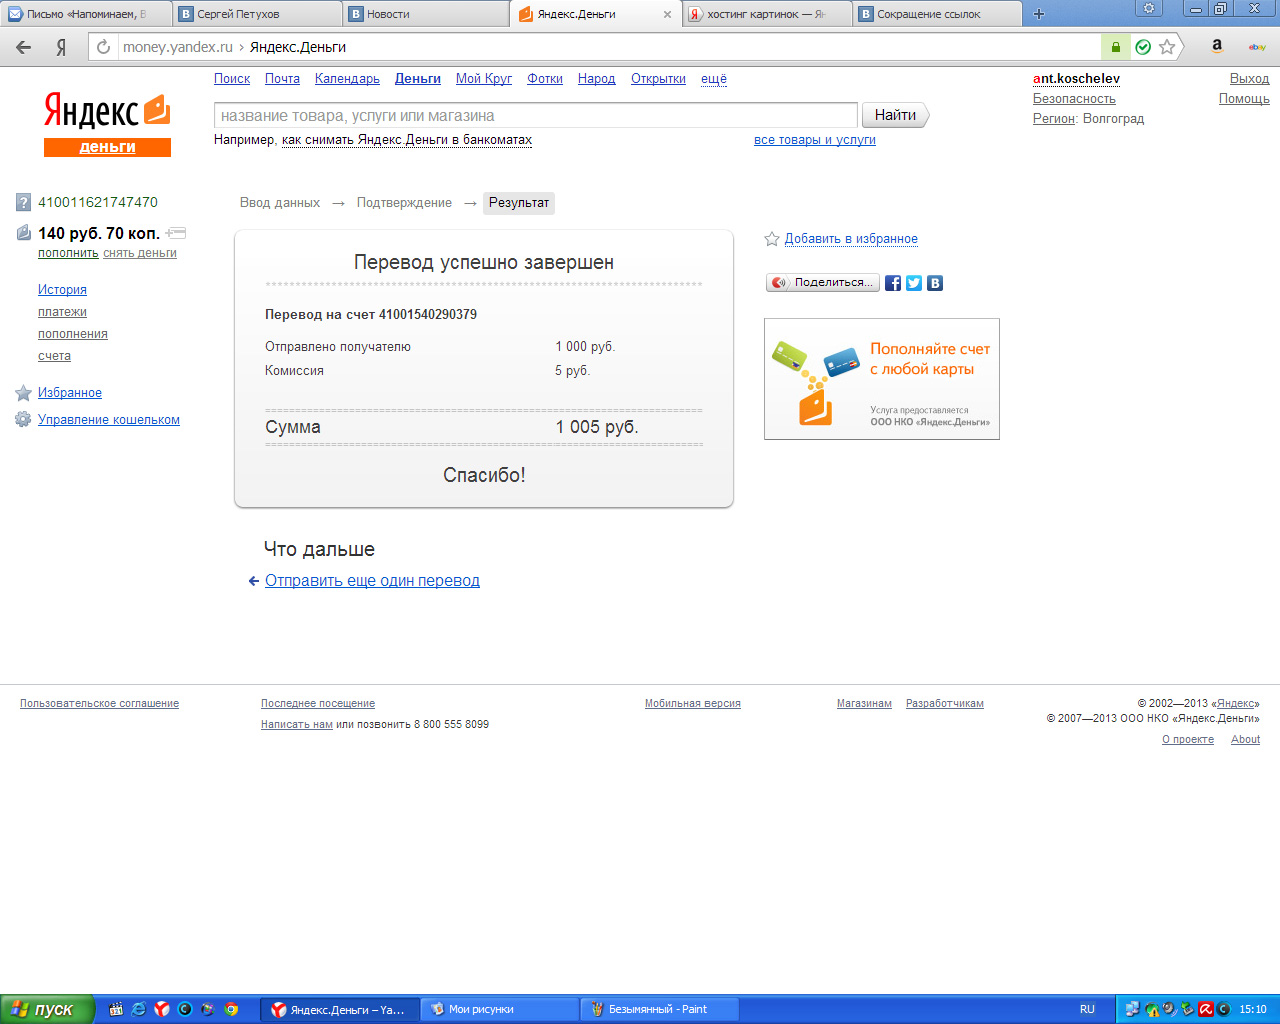Launch Chrome from the quick launch bar
Screen dimensions: 1280x1024
click(231, 1009)
